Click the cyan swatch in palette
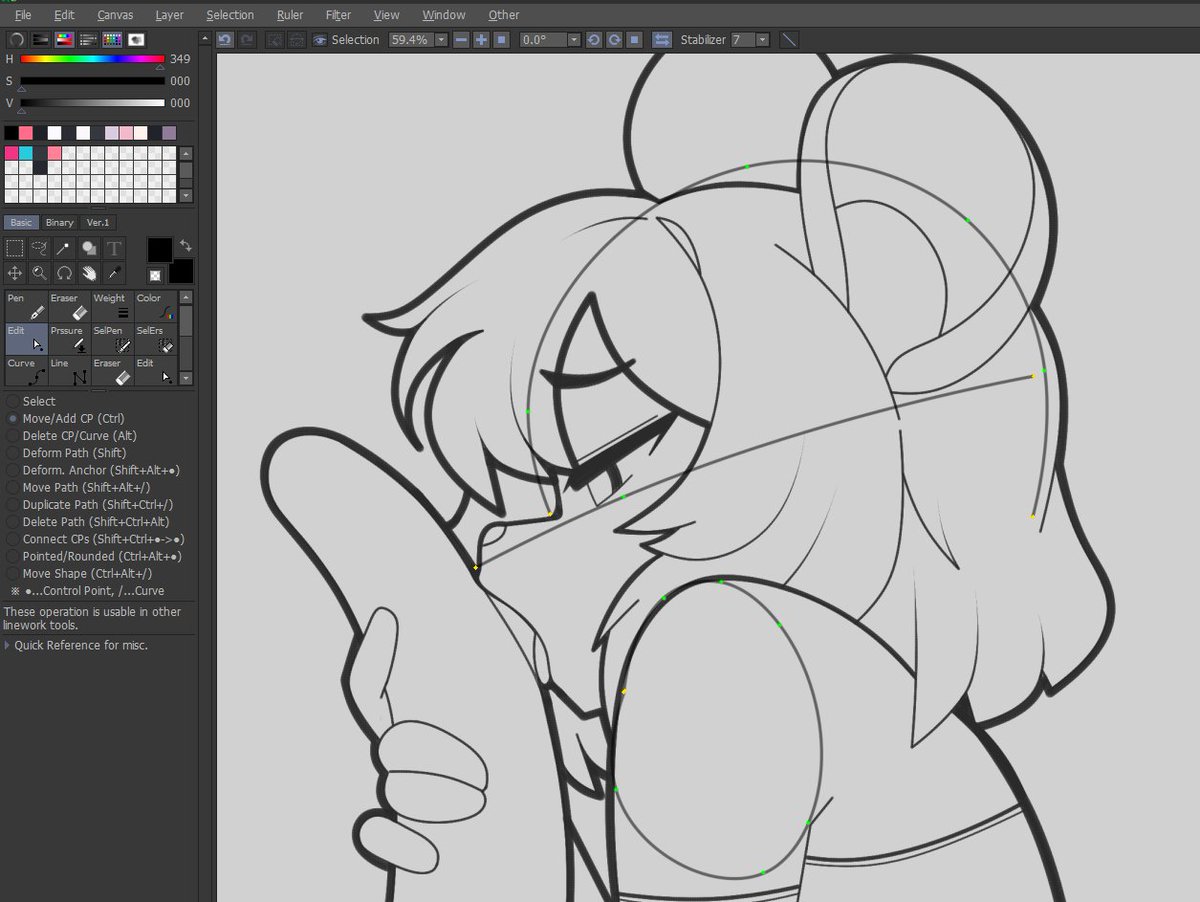The image size is (1200, 902). click(x=26, y=153)
